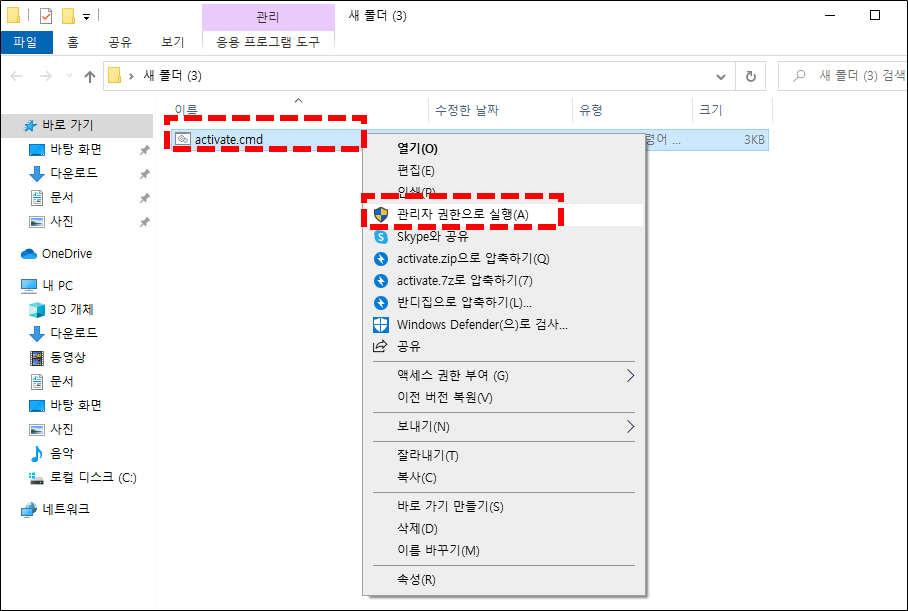Click the properties checkmark icon in title bar
Viewport: 908px width, 611px height.
pos(46,16)
